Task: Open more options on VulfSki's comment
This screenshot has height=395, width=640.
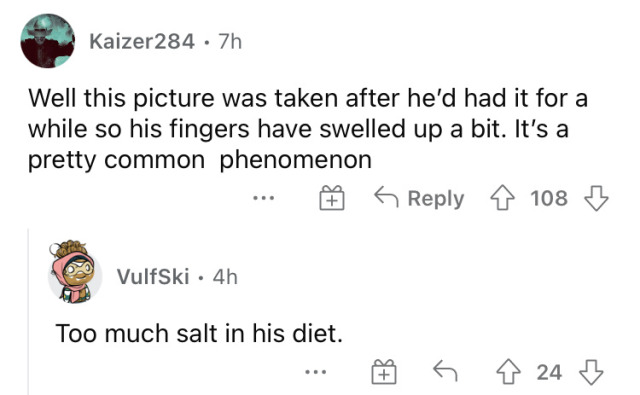Action: (316, 372)
